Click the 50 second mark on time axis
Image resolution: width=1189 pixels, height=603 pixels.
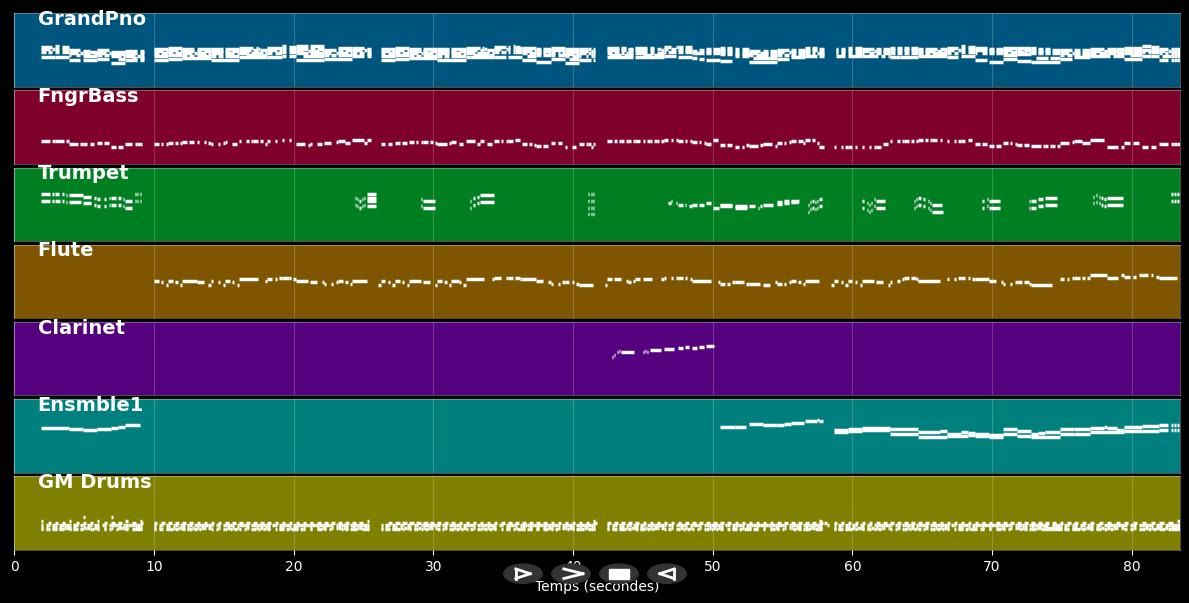[713, 567]
